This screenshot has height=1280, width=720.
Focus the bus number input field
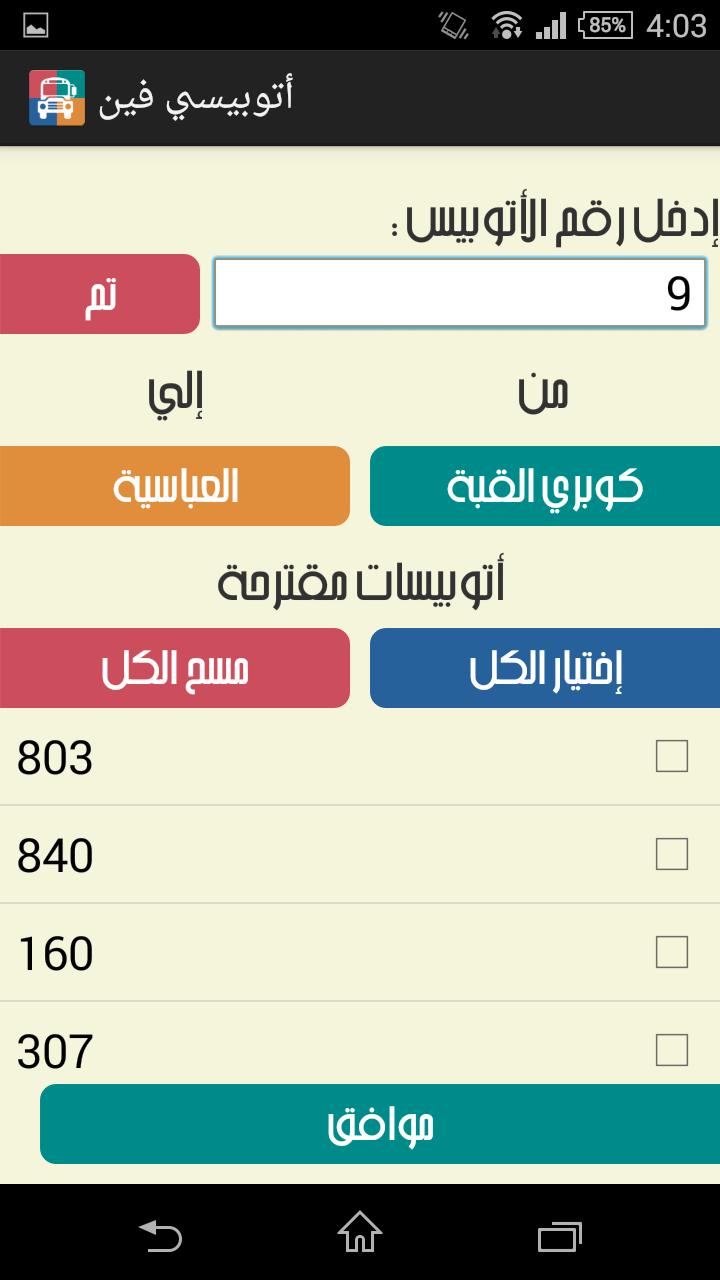click(x=460, y=294)
